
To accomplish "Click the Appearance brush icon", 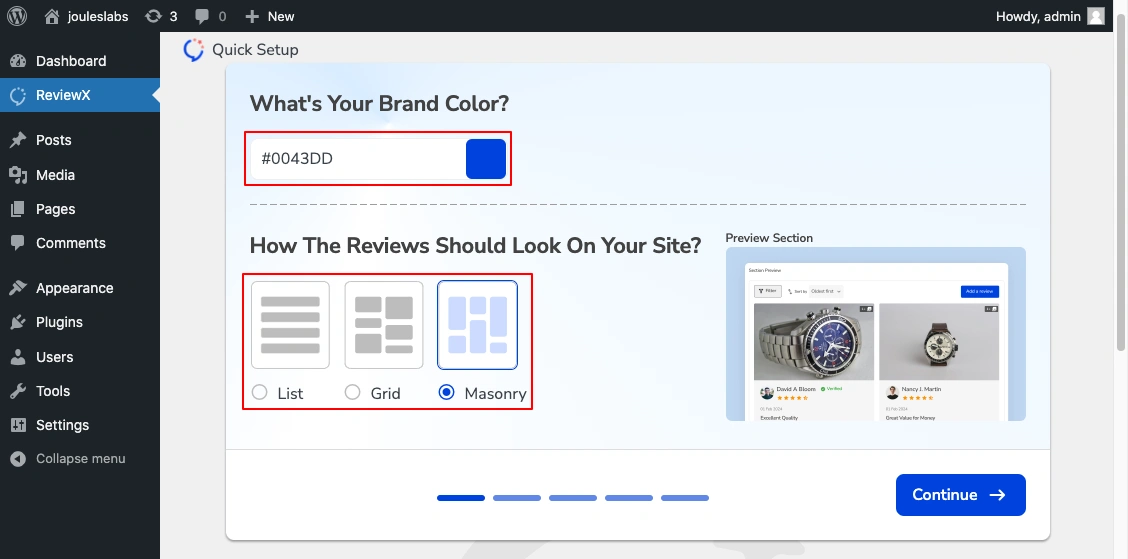I will click(x=18, y=288).
